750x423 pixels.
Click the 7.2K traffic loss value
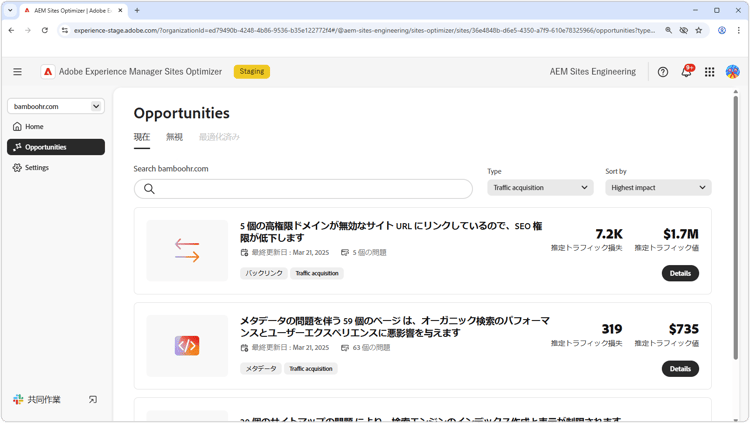pos(609,234)
